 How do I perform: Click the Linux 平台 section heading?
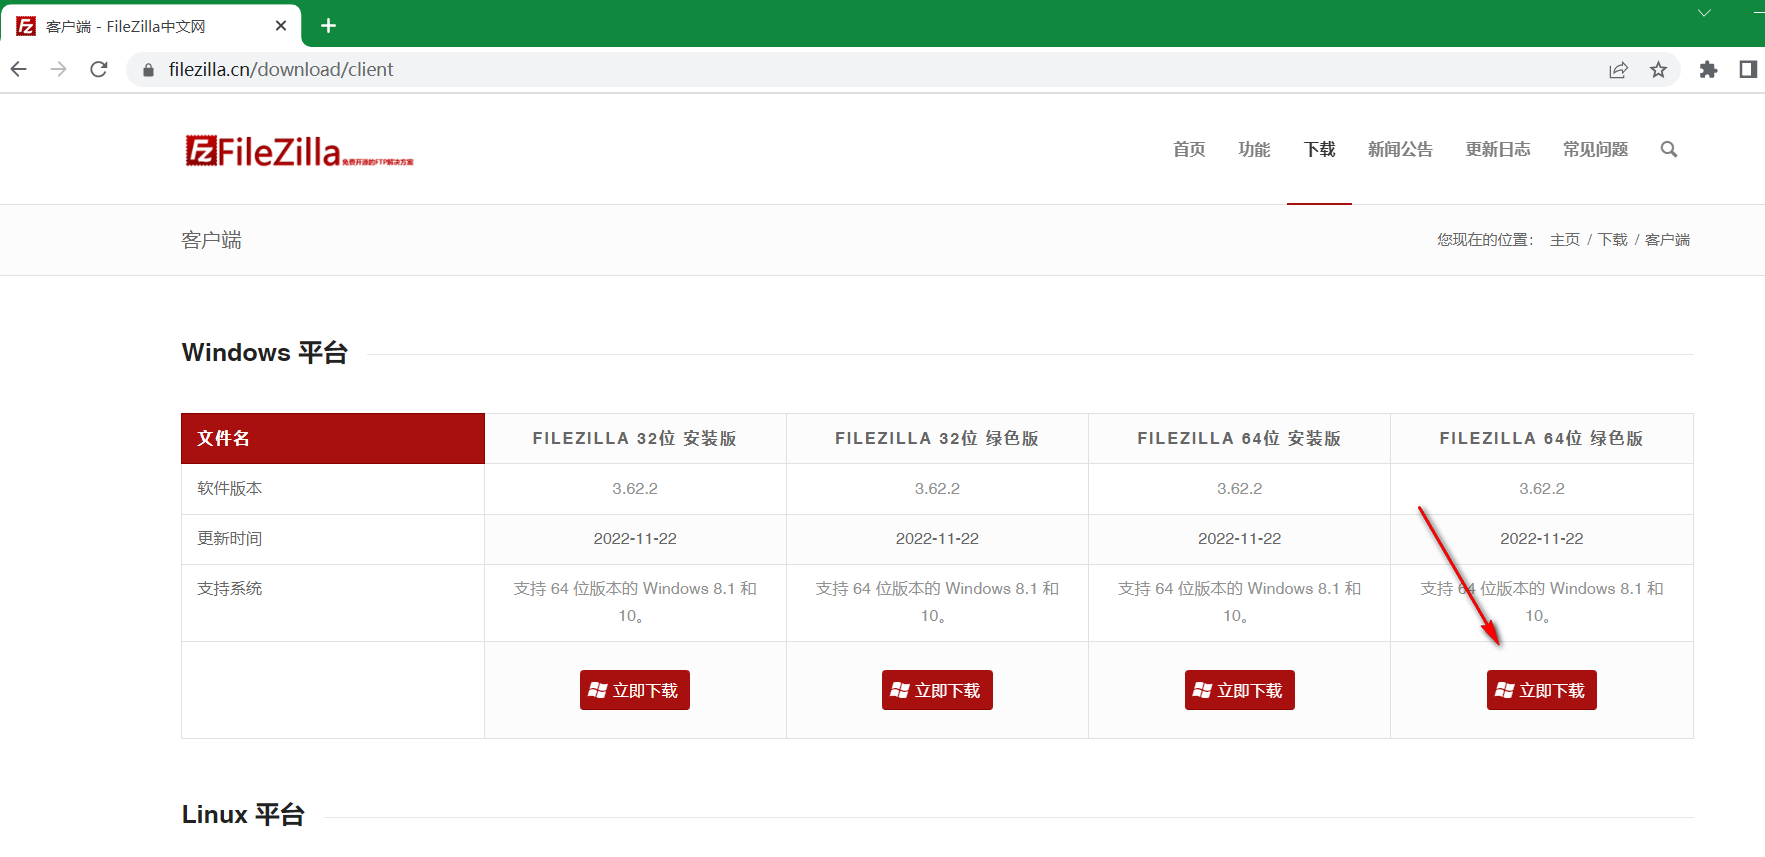click(243, 815)
